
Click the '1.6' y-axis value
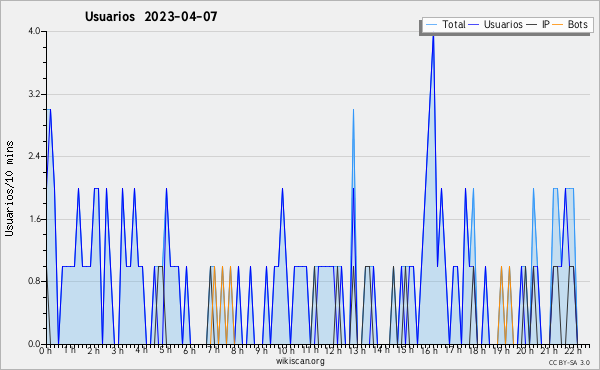(34, 219)
